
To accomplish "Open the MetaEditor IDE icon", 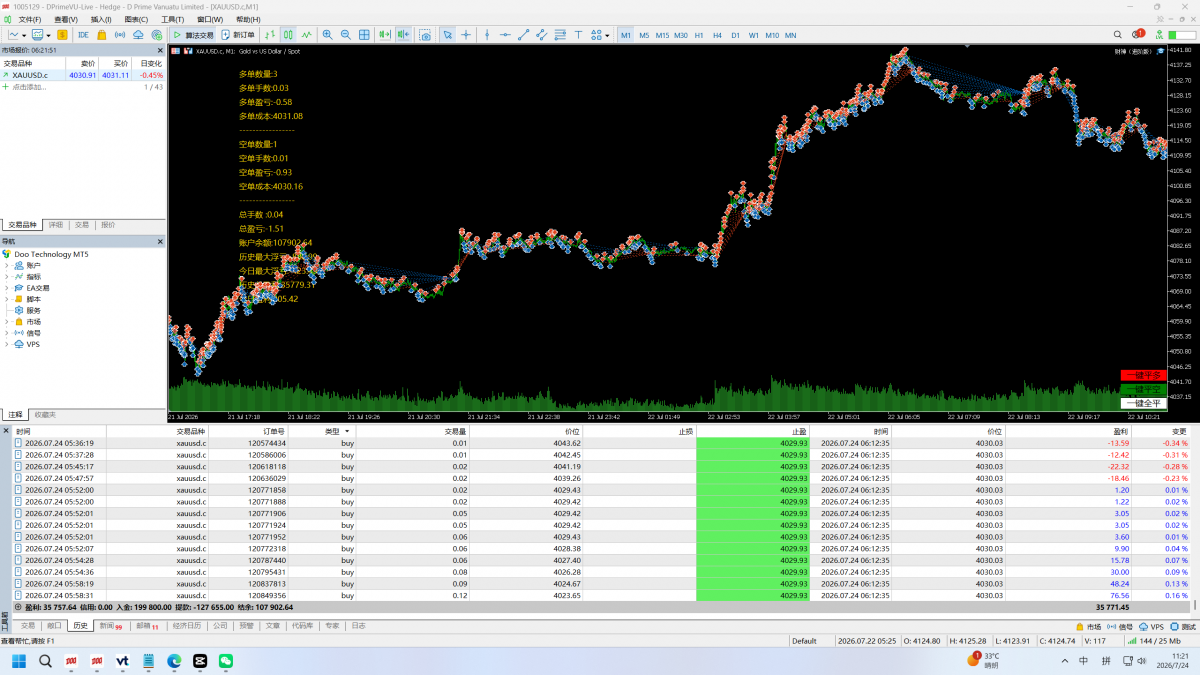I will click(x=83, y=34).
